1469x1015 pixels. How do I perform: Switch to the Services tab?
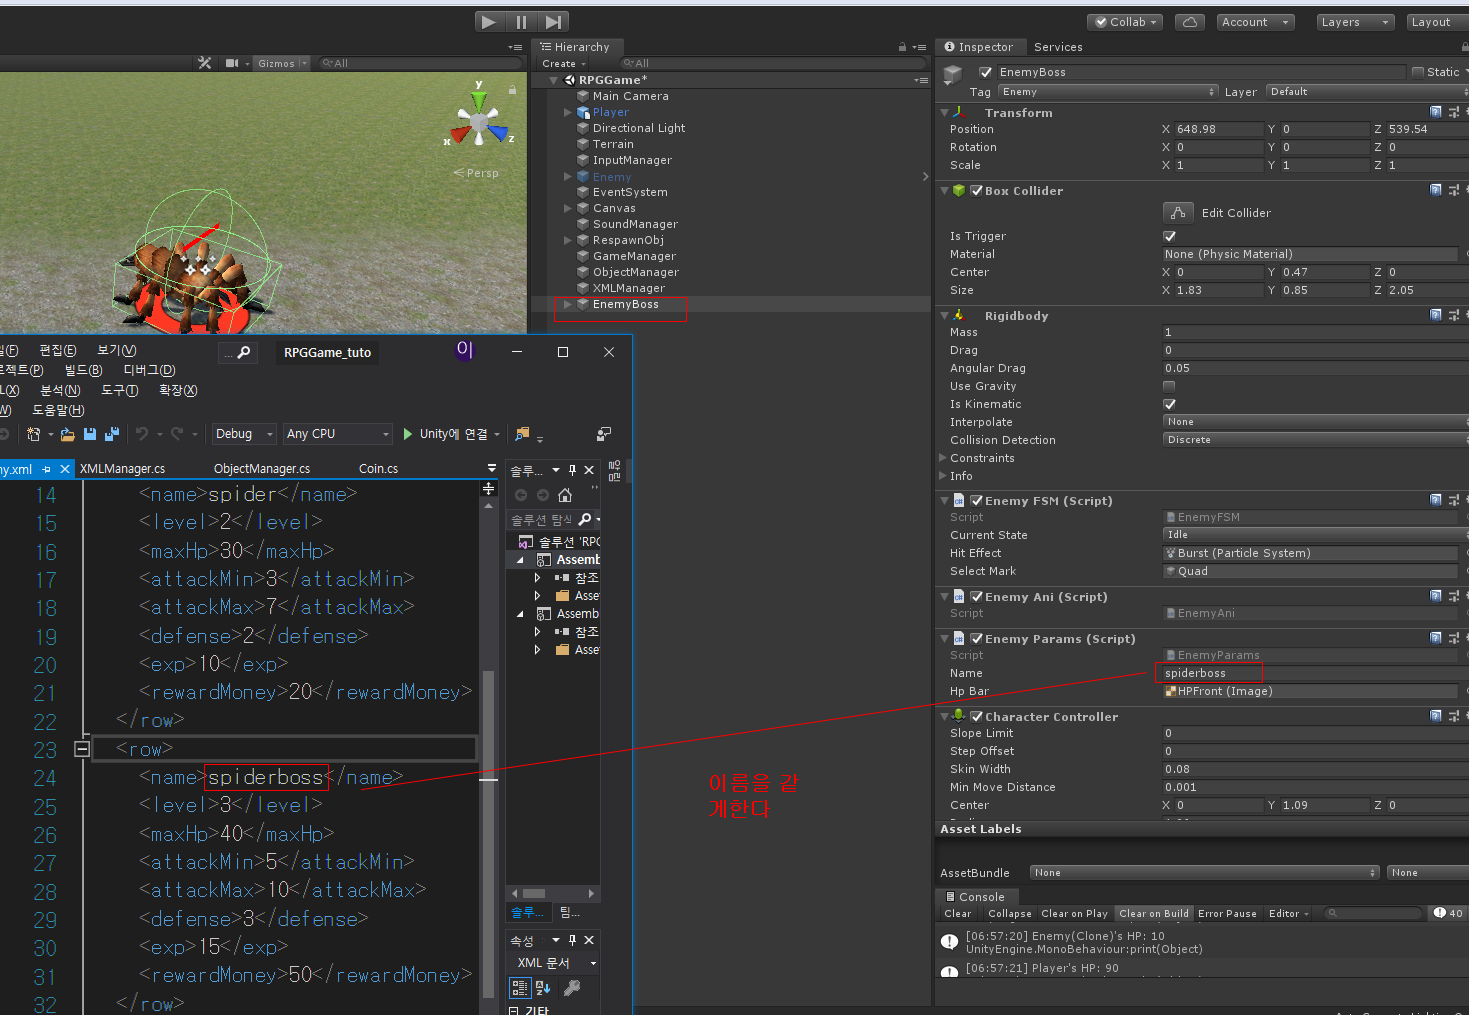[1058, 47]
